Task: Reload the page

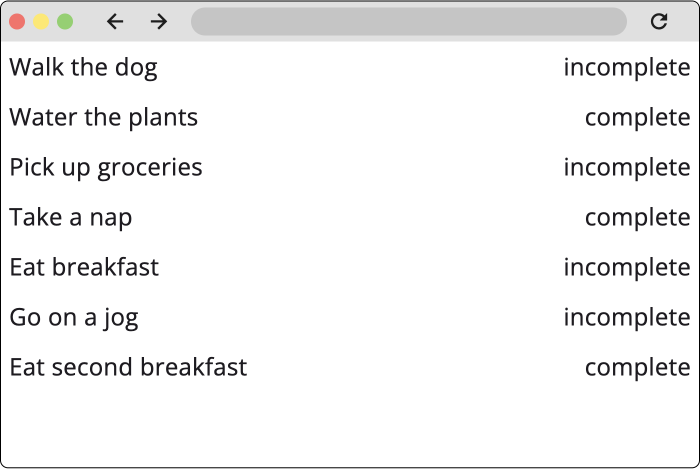Action: 658,21
